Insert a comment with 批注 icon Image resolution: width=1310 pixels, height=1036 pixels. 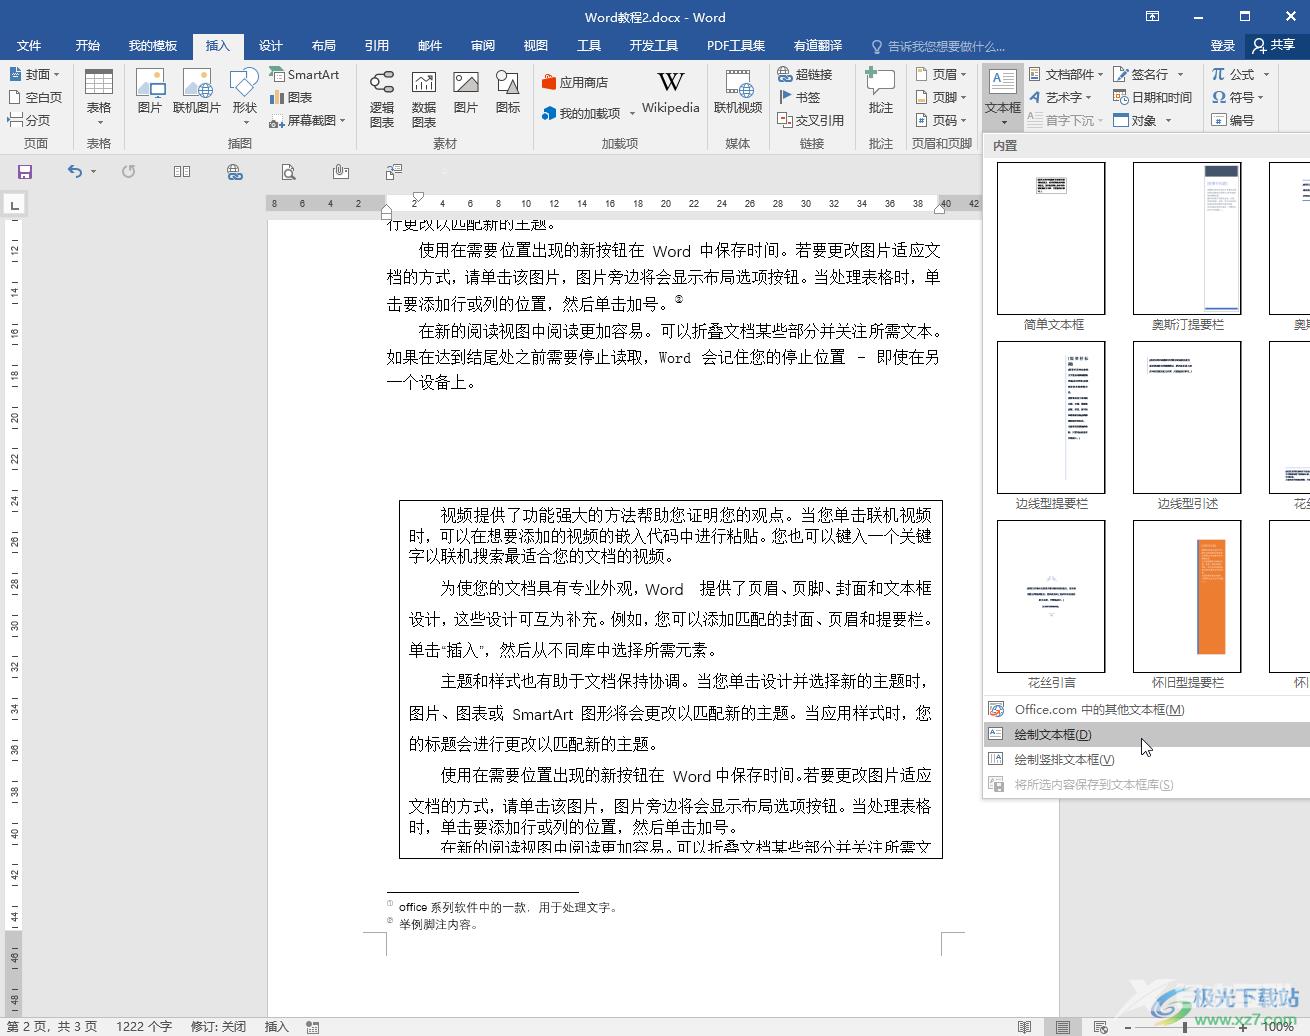880,90
